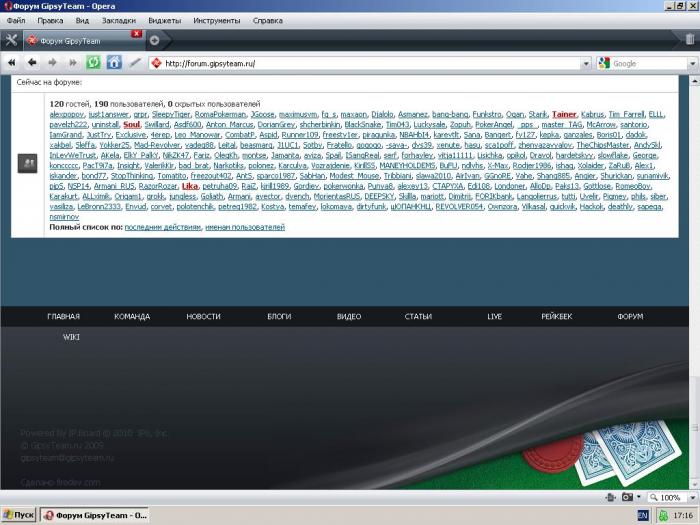
Task: Open the red Tainer user link
Action: point(564,115)
